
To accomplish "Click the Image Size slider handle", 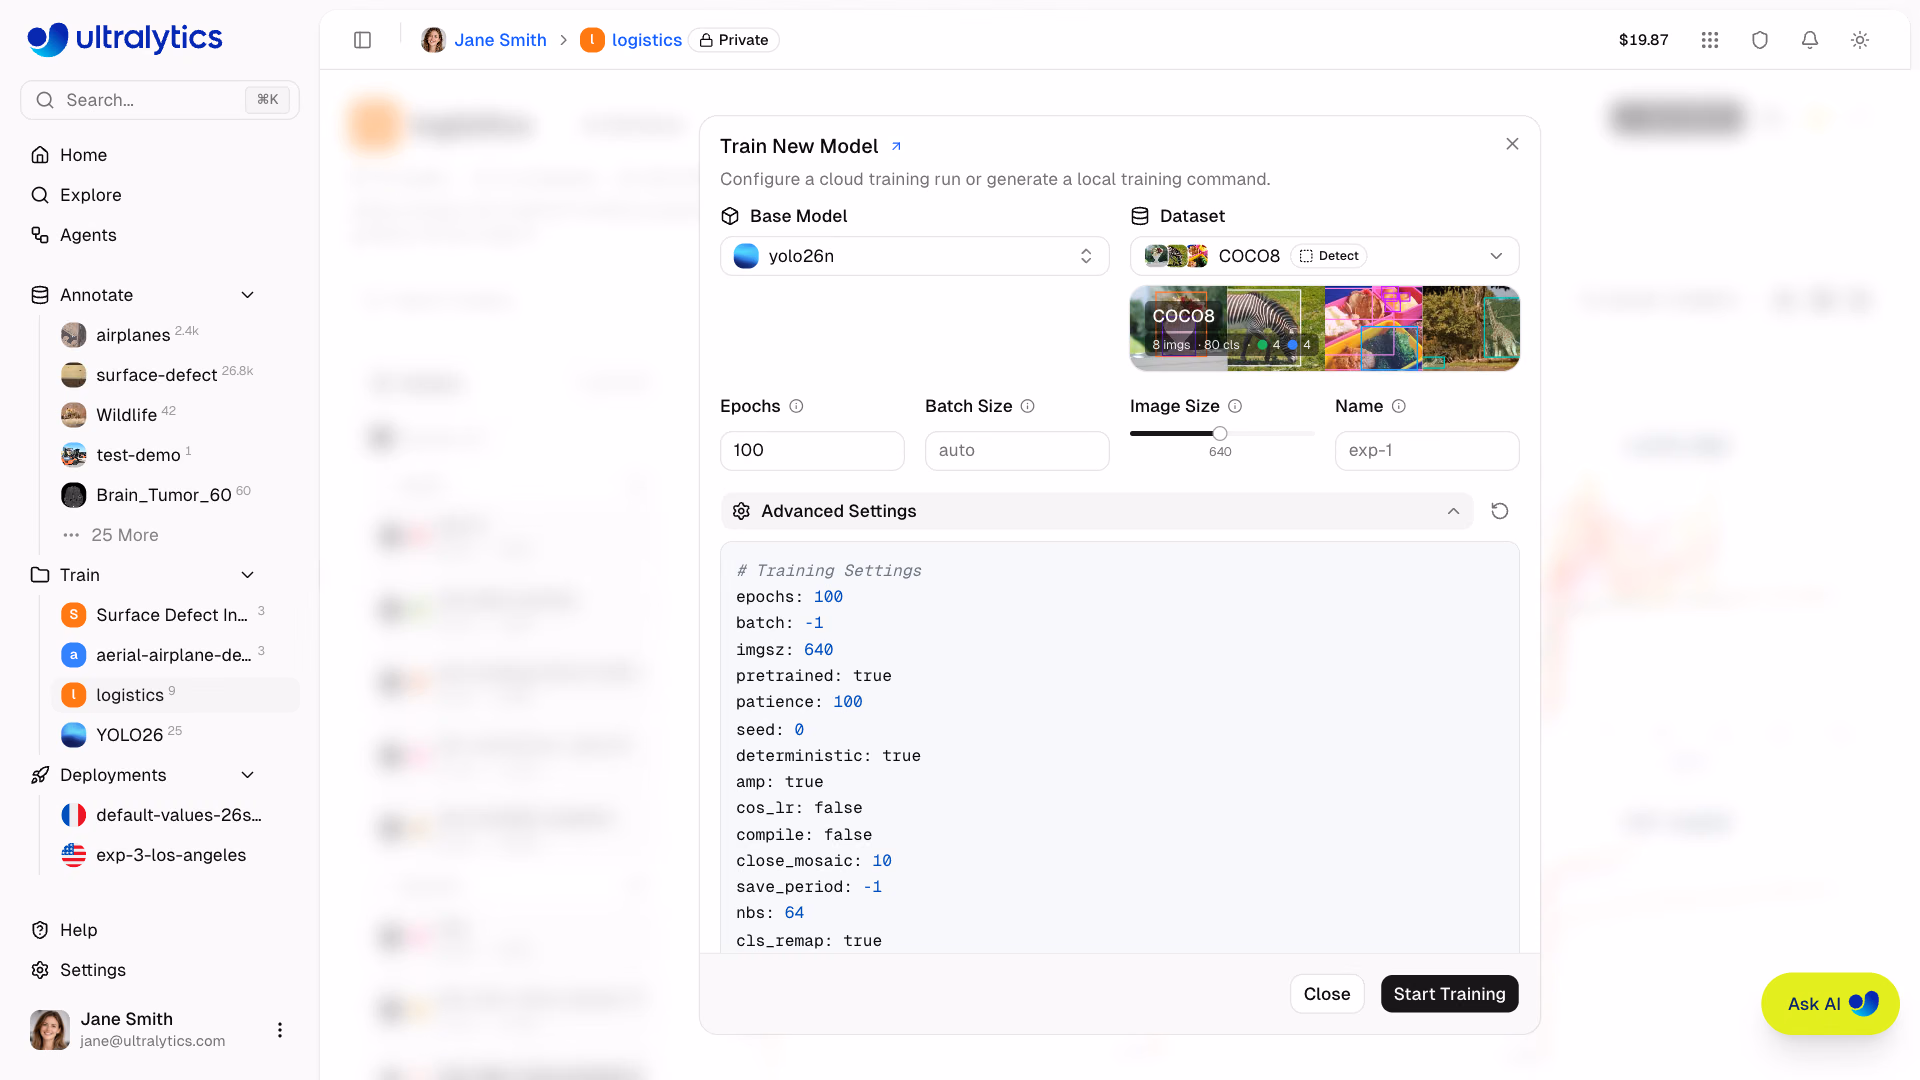I will click(1220, 433).
